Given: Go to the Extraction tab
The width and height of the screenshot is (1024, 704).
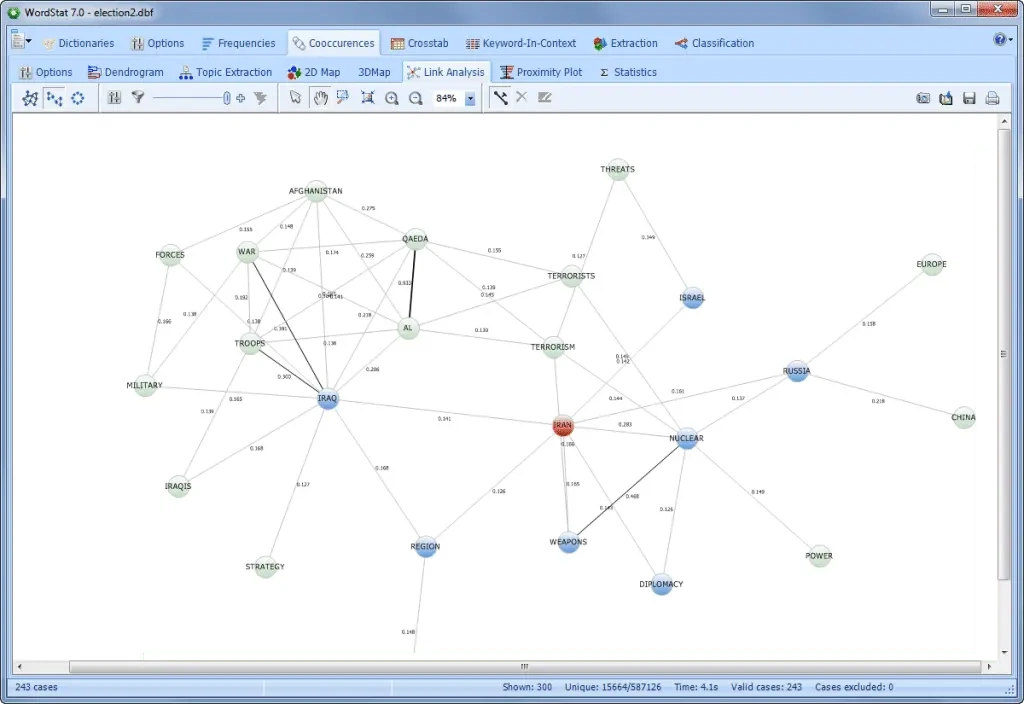Looking at the screenshot, I should 626,43.
